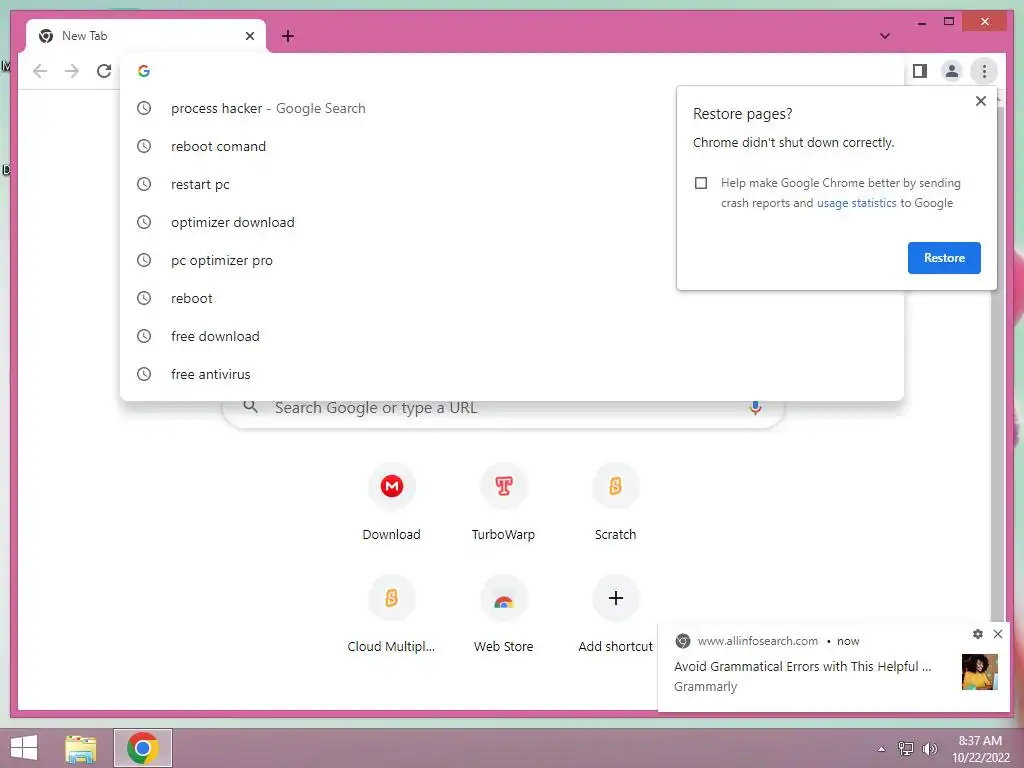Viewport: 1024px width, 768px height.
Task: Select the 'restart pc' suggestion
Action: click(x=511, y=184)
